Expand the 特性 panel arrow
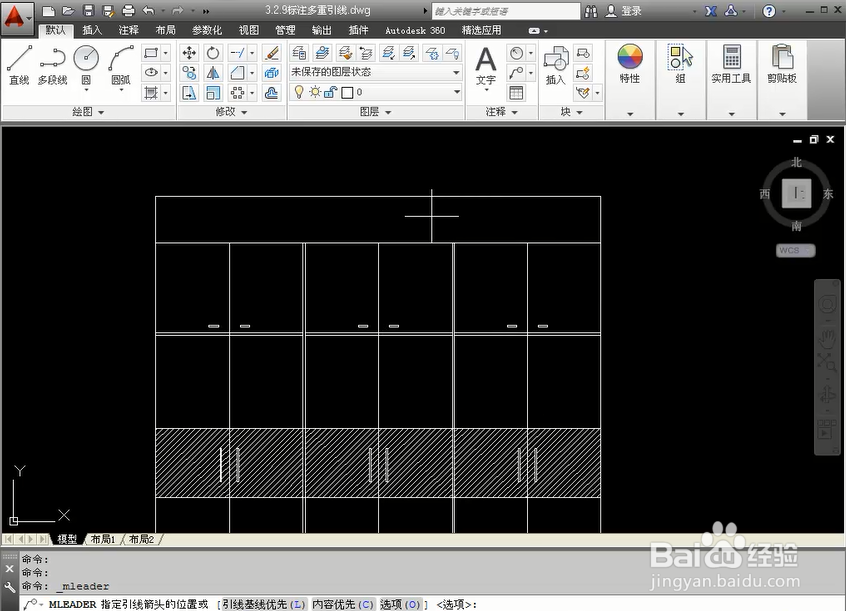Screen dimensions: 846x611 630,114
